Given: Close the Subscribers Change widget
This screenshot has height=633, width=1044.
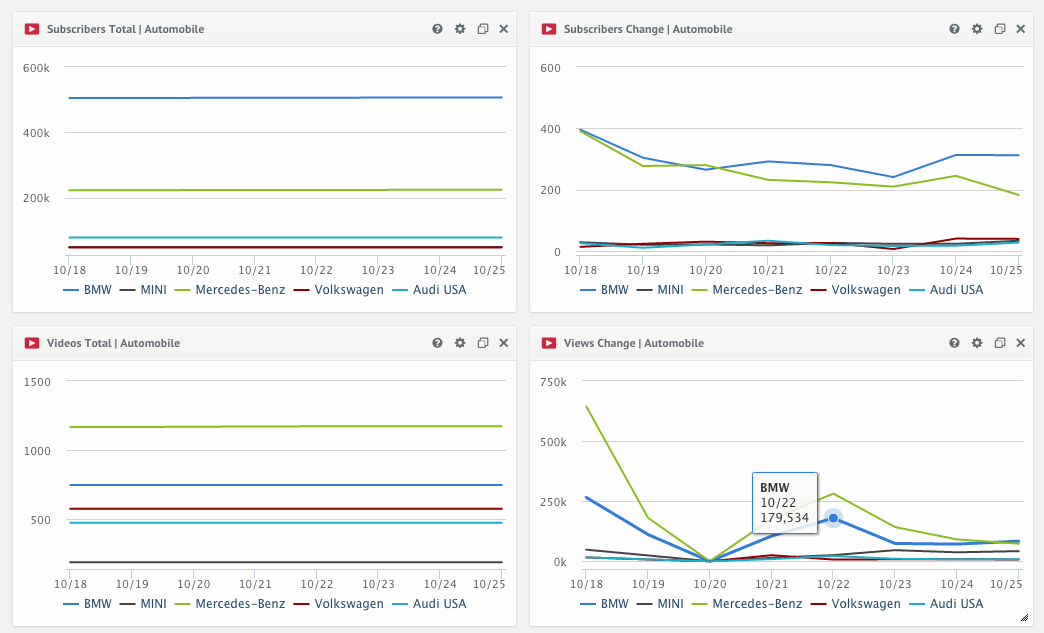Looking at the screenshot, I should coord(1021,29).
